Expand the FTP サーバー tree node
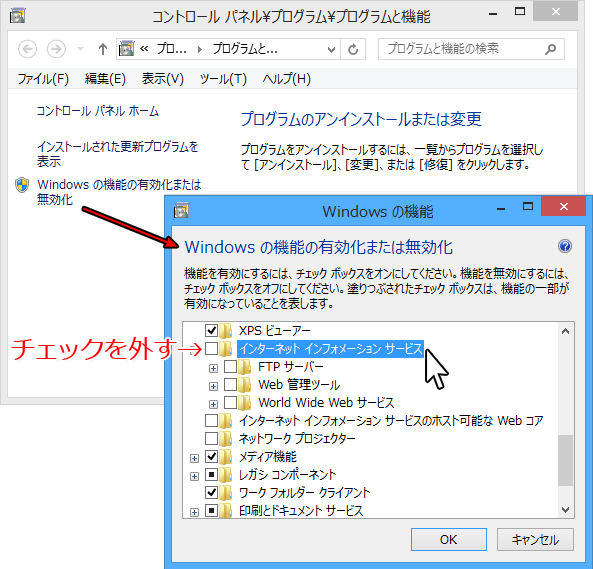The height and width of the screenshot is (569, 593). pos(213,368)
